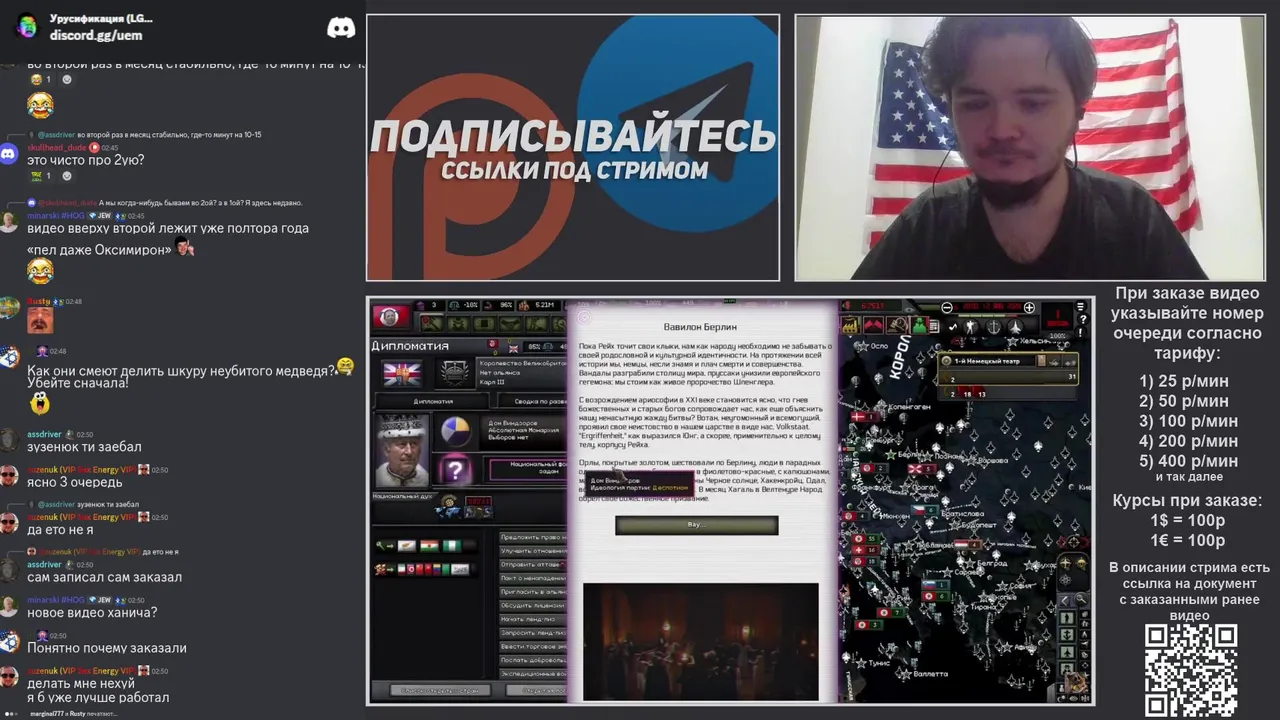Decrease game speed with minus button
The image size is (1280, 720).
(x=947, y=308)
